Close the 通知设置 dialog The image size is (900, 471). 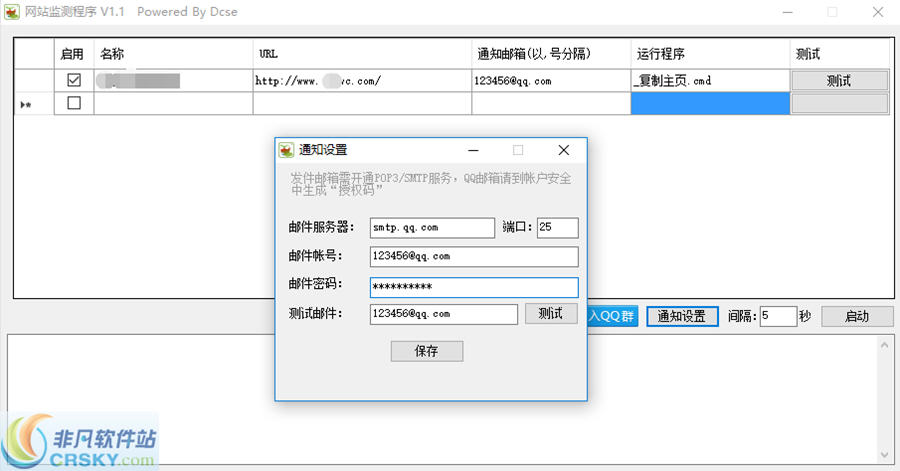tap(564, 150)
